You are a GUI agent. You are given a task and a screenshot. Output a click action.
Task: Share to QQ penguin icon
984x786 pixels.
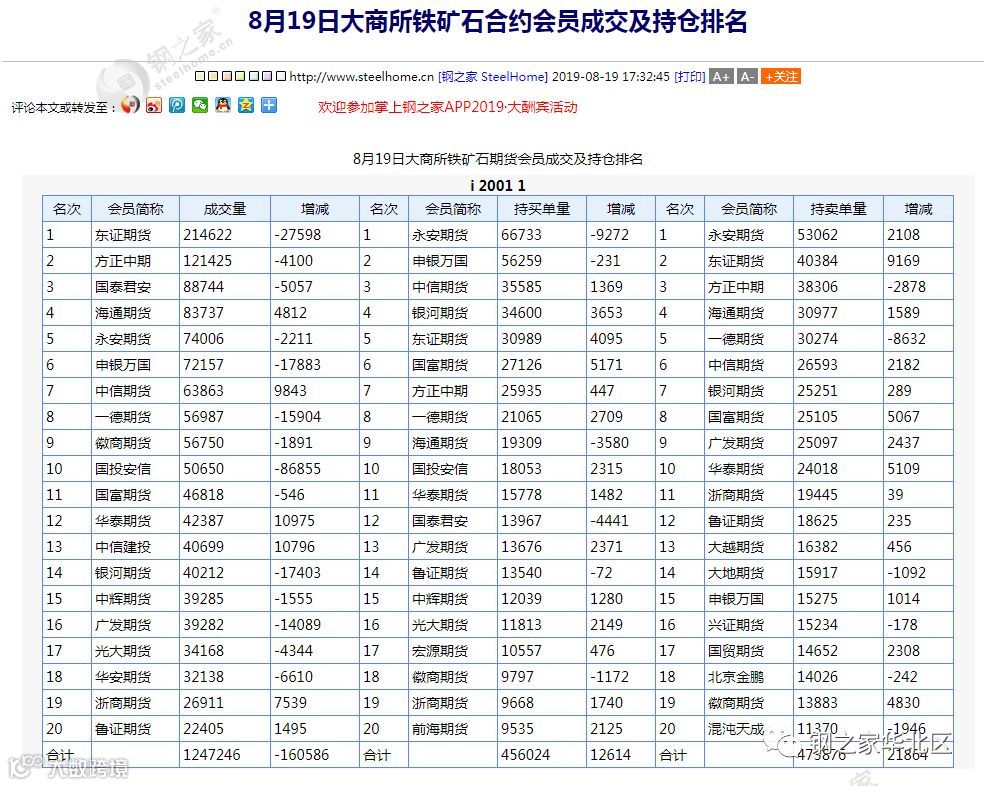point(223,105)
